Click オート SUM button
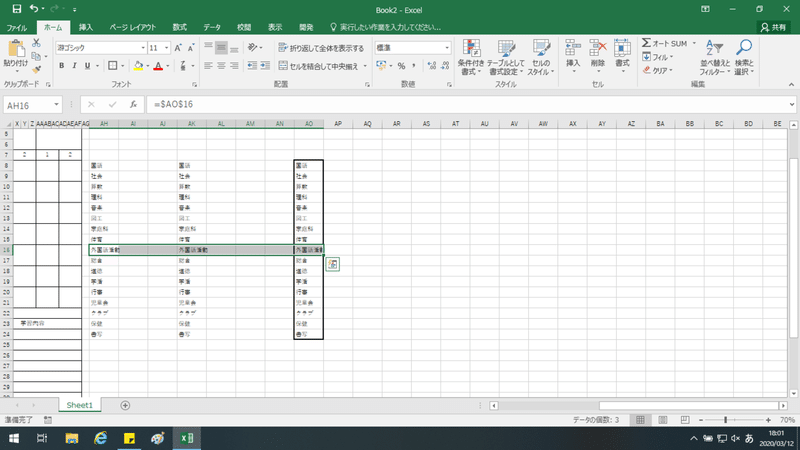The image size is (800, 450). (x=665, y=43)
